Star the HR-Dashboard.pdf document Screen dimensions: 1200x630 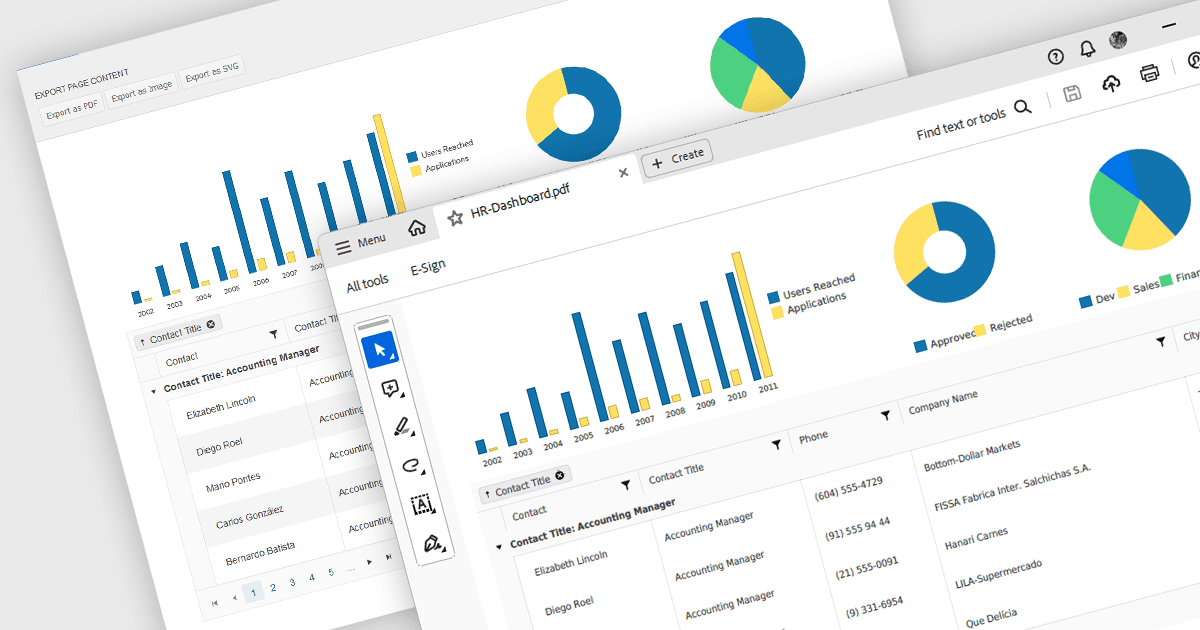(455, 217)
